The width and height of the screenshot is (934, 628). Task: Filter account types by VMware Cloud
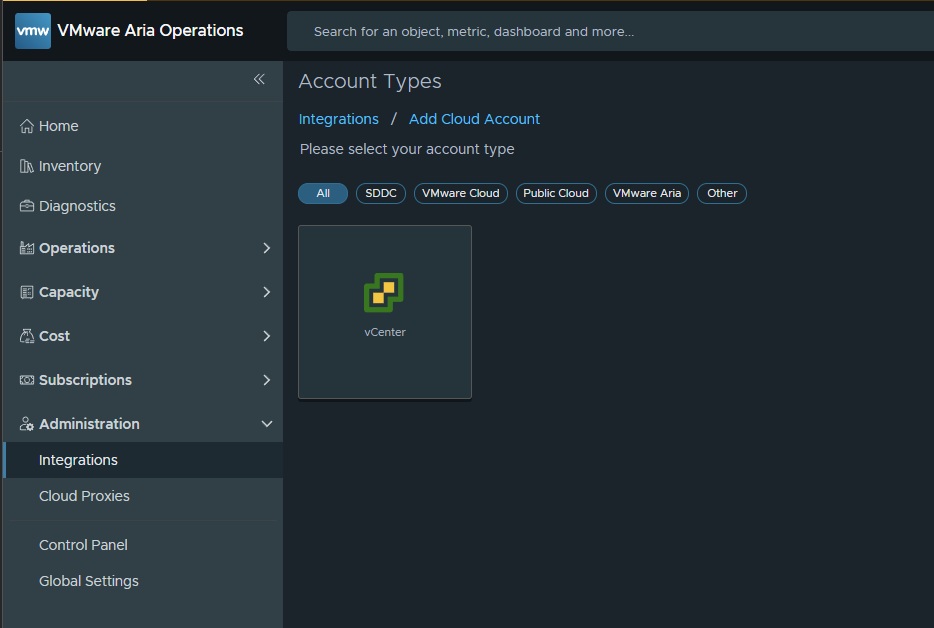coord(460,193)
